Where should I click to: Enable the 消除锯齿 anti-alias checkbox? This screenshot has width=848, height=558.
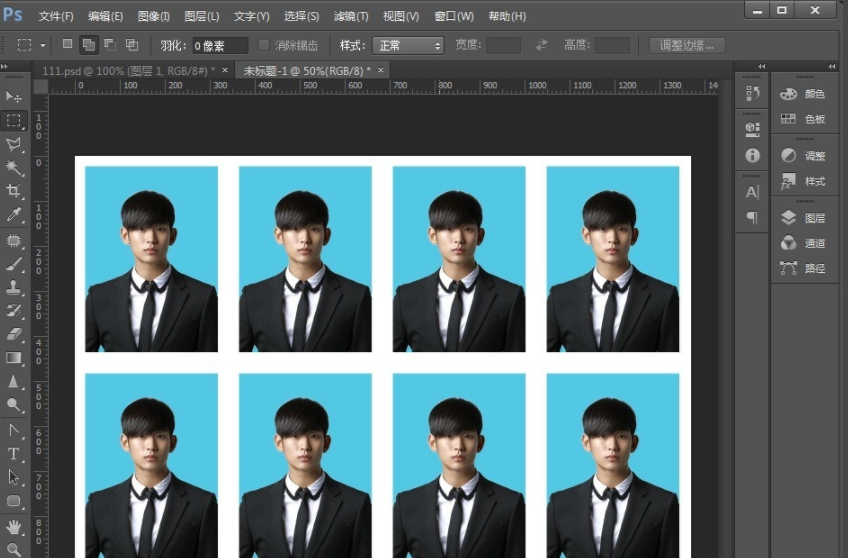(264, 45)
